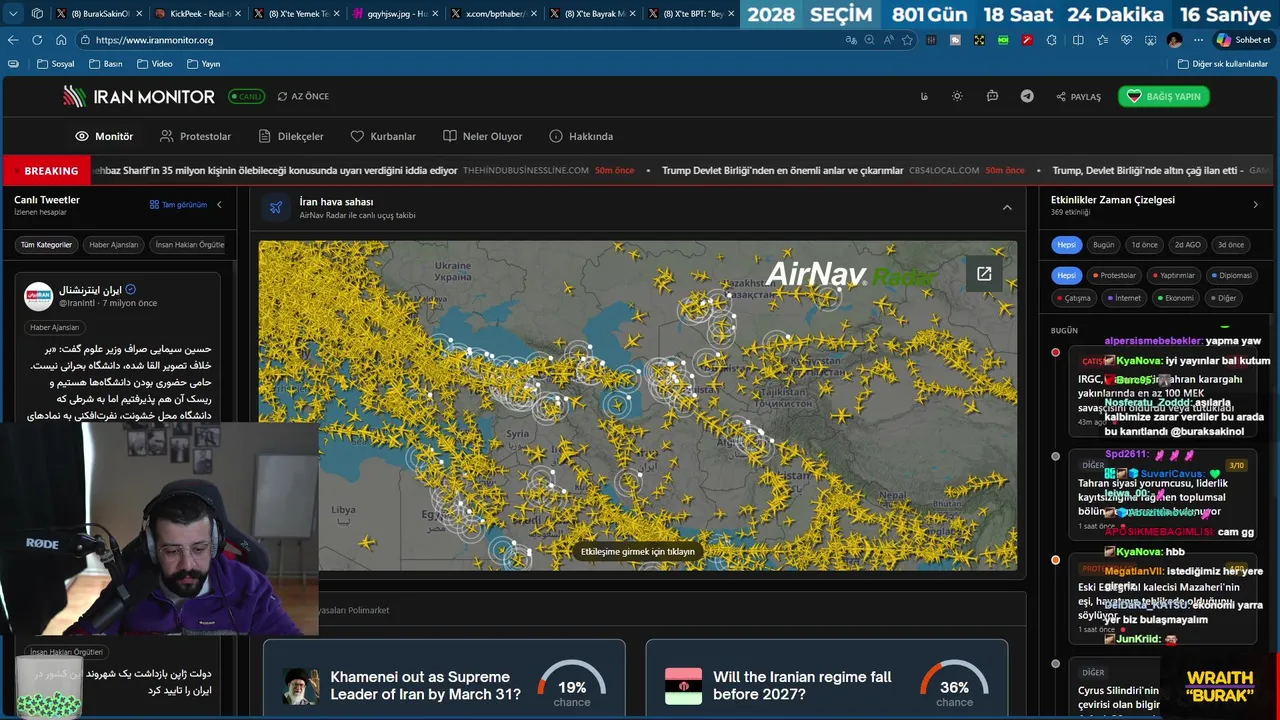Filter events by Diğer category
Viewport: 1280px width, 720px height.
point(1224,298)
